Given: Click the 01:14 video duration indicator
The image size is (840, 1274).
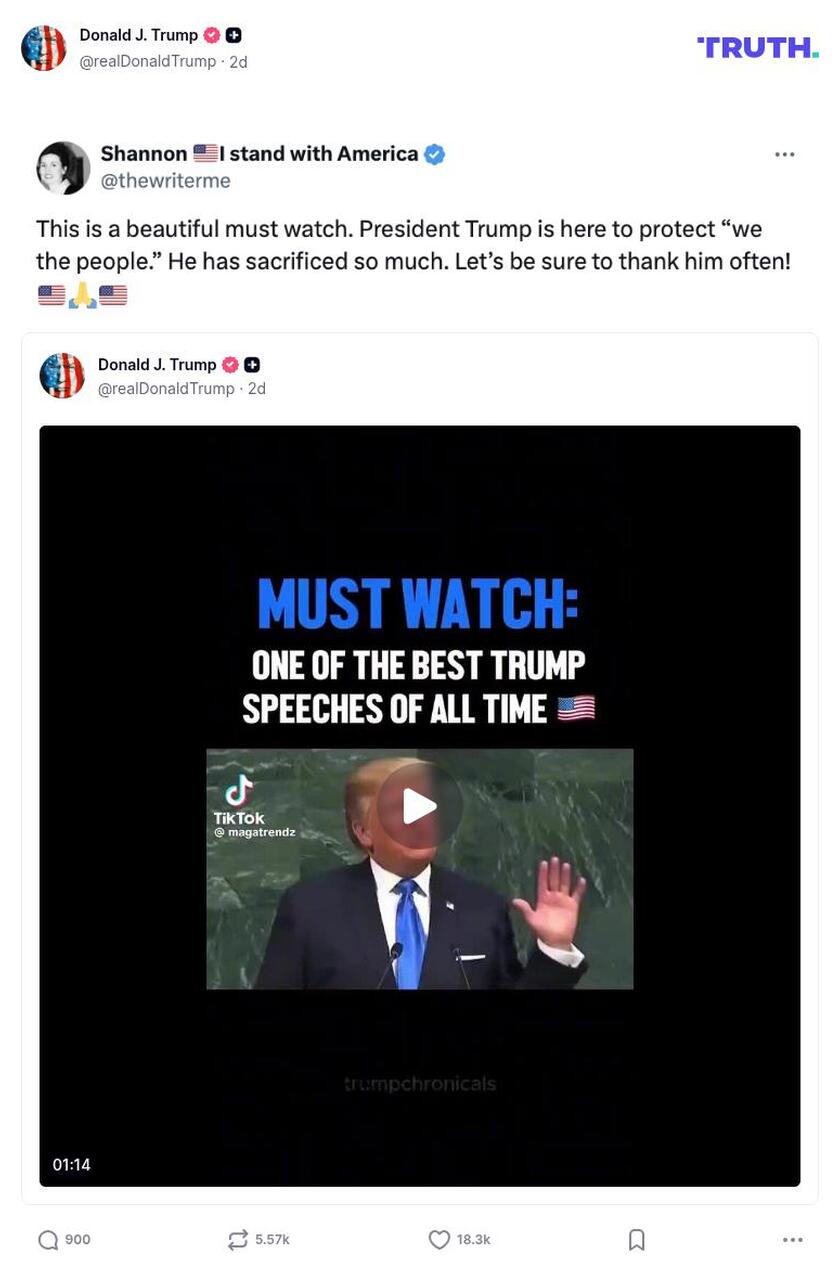Looking at the screenshot, I should [x=72, y=1163].
